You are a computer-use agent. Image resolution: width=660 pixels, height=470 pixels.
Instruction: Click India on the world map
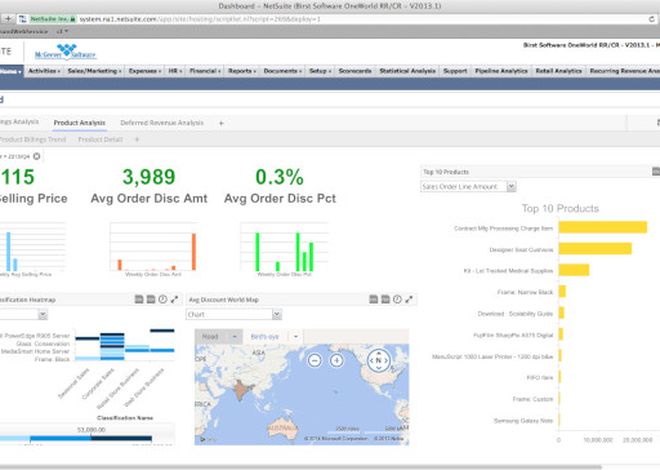[242, 390]
